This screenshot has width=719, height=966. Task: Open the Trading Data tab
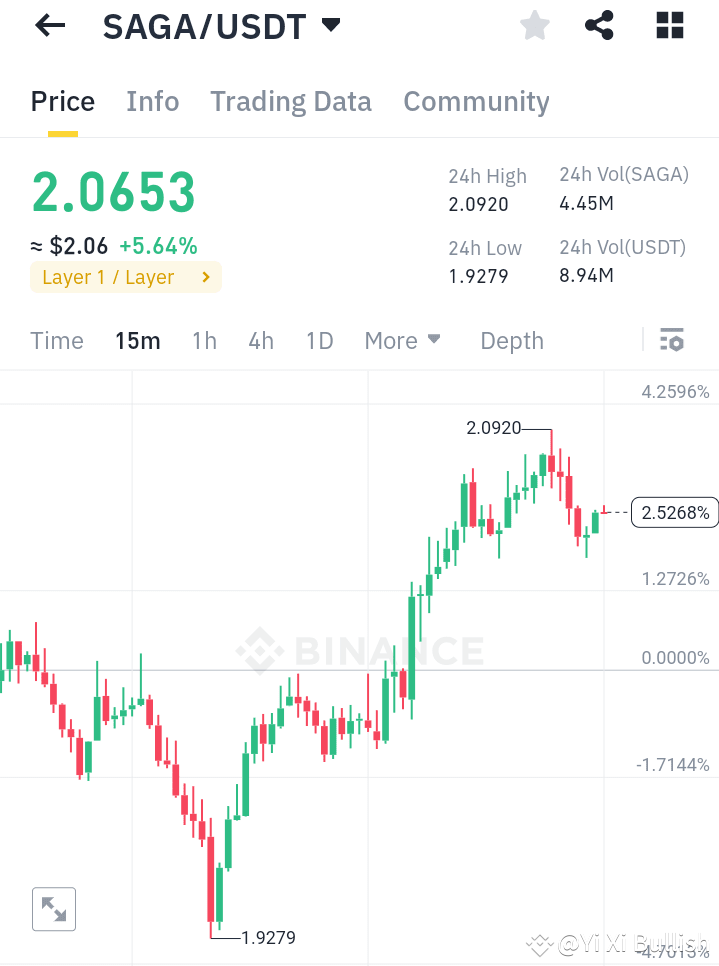point(290,101)
